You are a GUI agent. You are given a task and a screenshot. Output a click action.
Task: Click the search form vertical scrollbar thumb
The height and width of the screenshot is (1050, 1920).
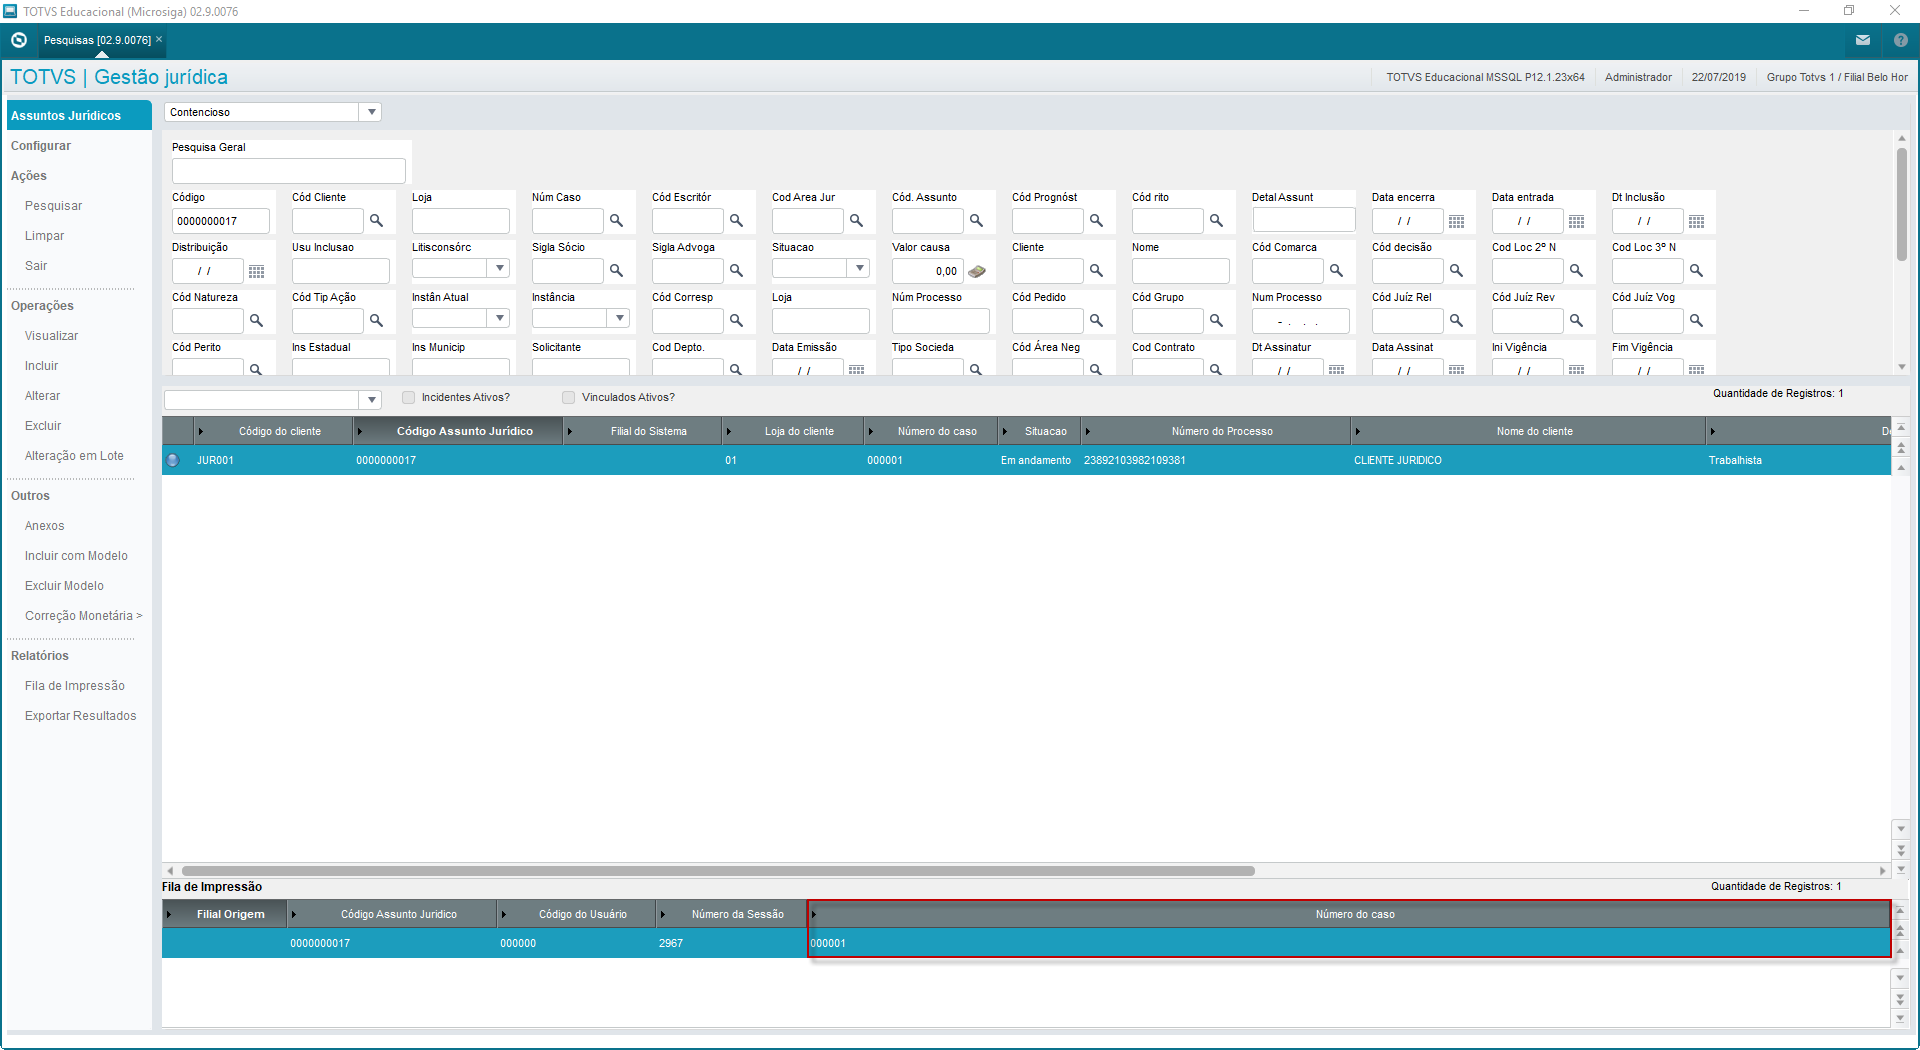(1901, 205)
